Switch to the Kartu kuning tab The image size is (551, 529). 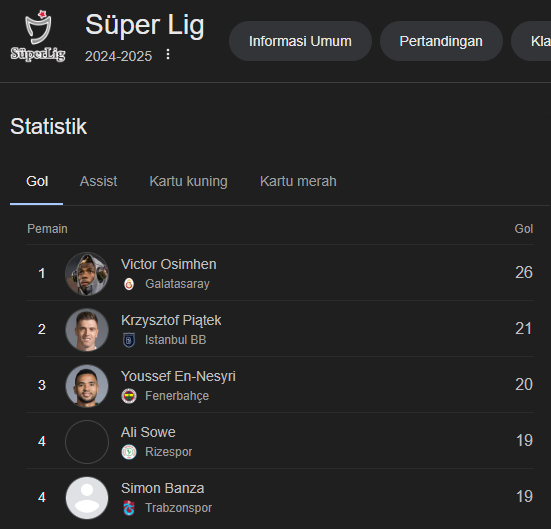point(188,181)
